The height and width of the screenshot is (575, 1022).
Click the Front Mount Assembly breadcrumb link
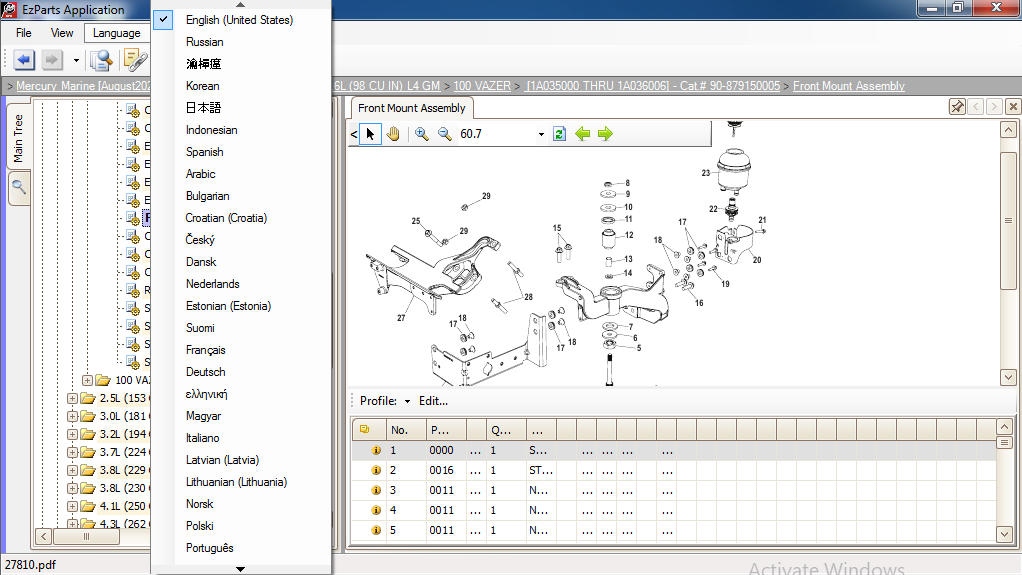pos(849,86)
